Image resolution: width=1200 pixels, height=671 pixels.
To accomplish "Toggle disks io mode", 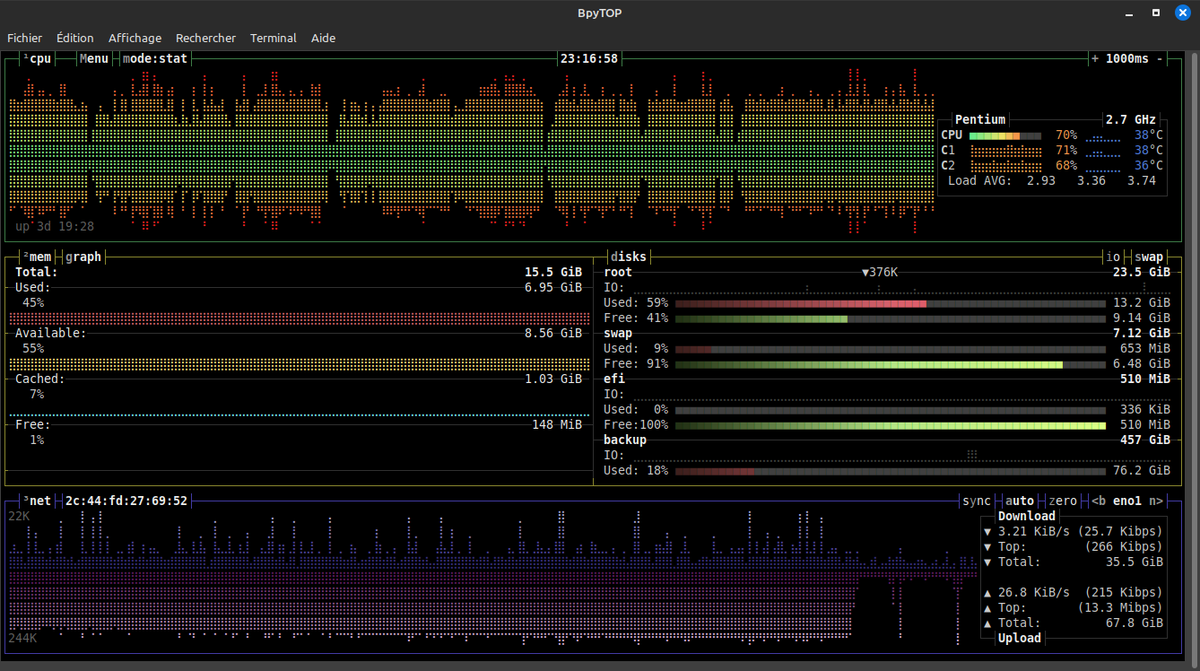I will [x=1113, y=257].
